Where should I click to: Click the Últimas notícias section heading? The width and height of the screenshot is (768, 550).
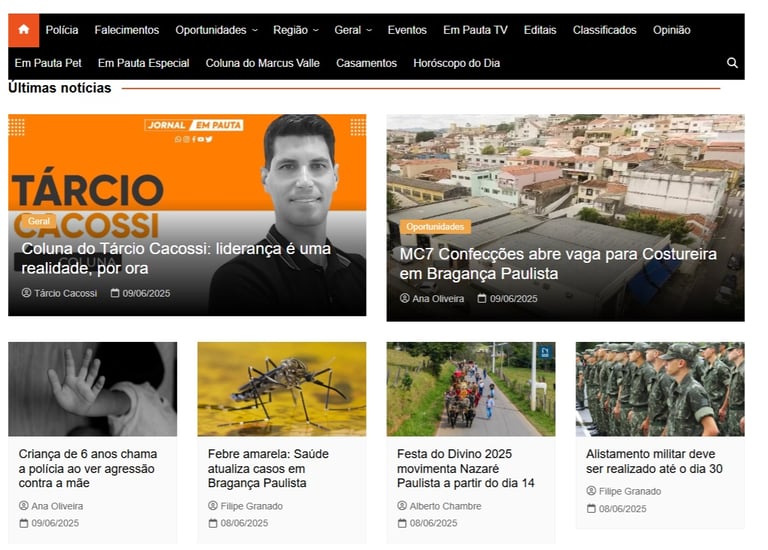pyautogui.click(x=60, y=88)
